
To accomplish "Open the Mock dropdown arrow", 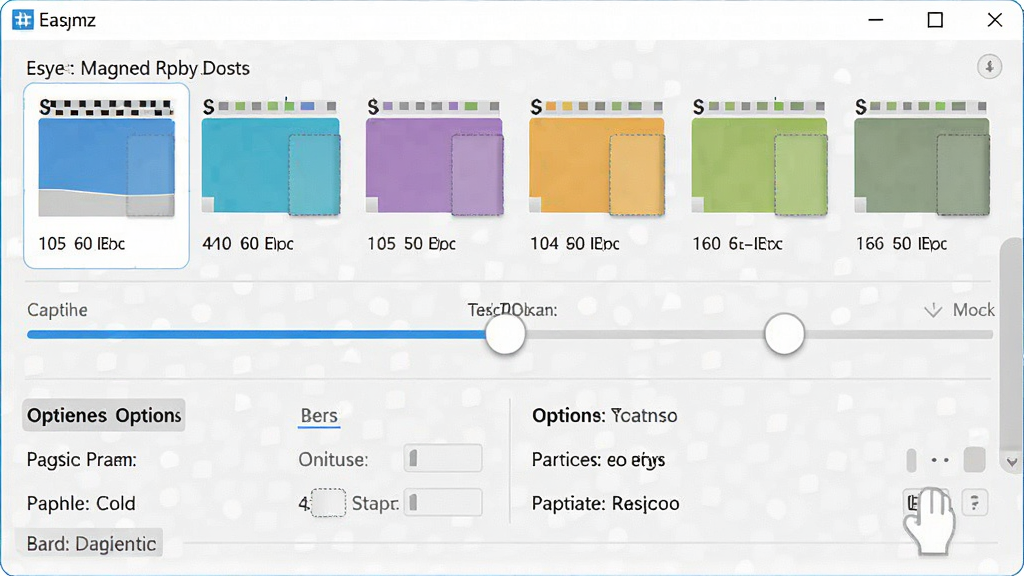I will pyautogui.click(x=933, y=310).
